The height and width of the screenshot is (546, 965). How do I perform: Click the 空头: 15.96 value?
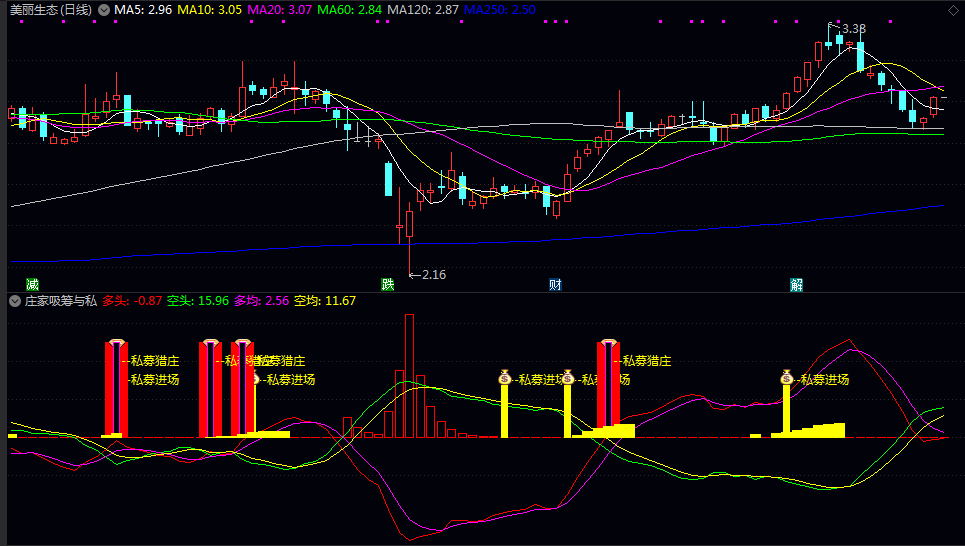pos(198,301)
